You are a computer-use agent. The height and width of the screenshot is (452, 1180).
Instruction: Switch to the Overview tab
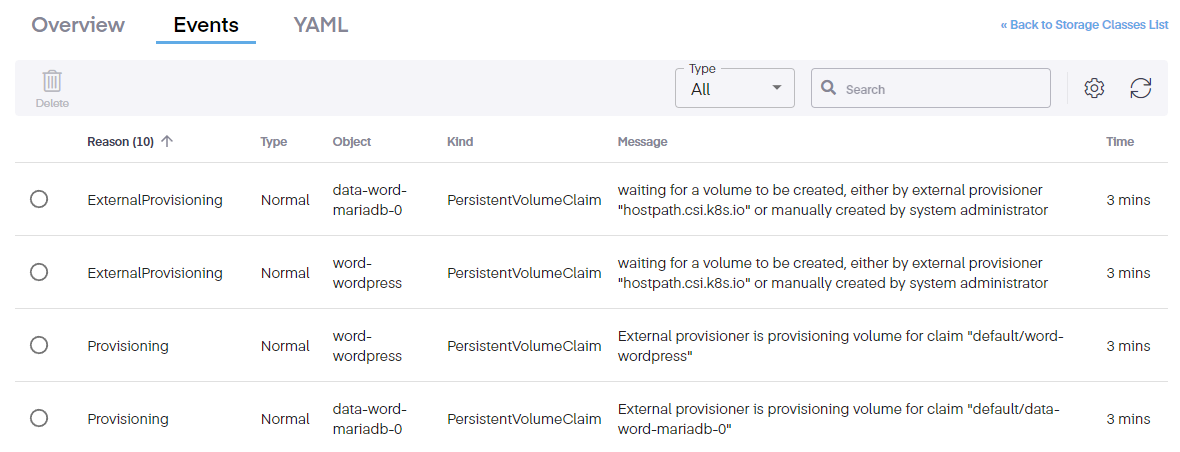78,25
